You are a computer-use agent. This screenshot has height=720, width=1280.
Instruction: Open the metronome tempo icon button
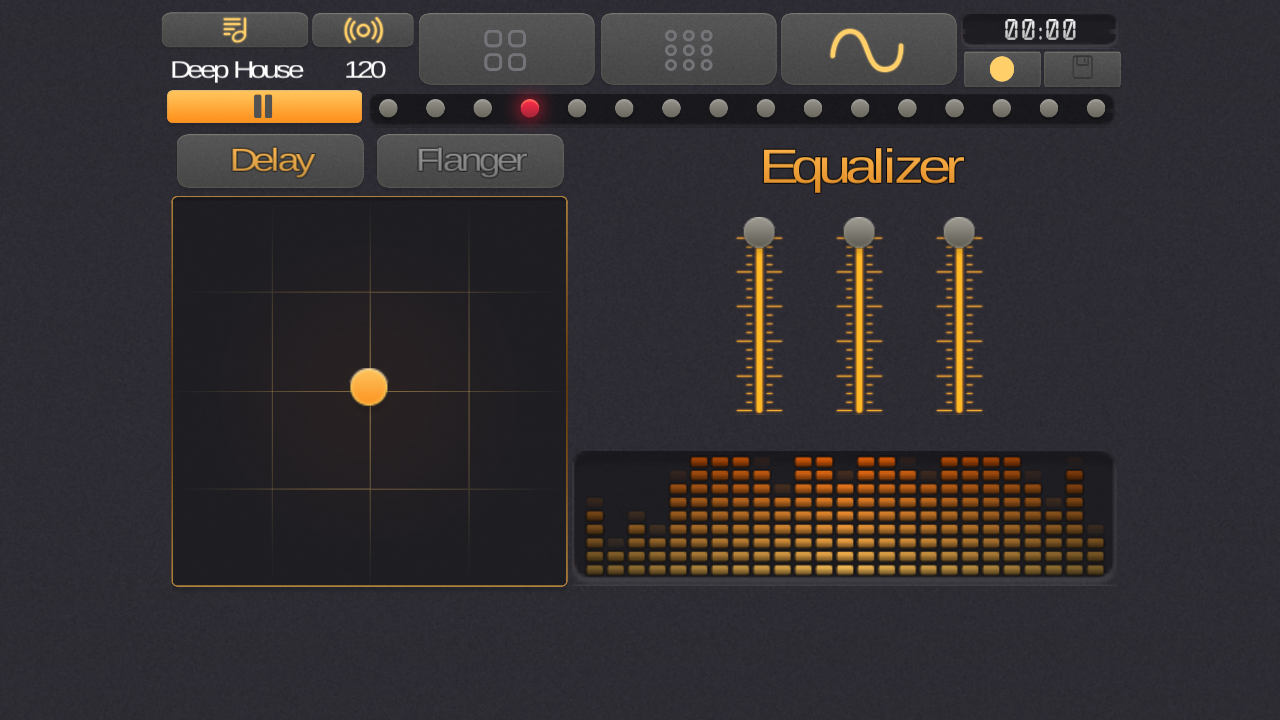363,30
